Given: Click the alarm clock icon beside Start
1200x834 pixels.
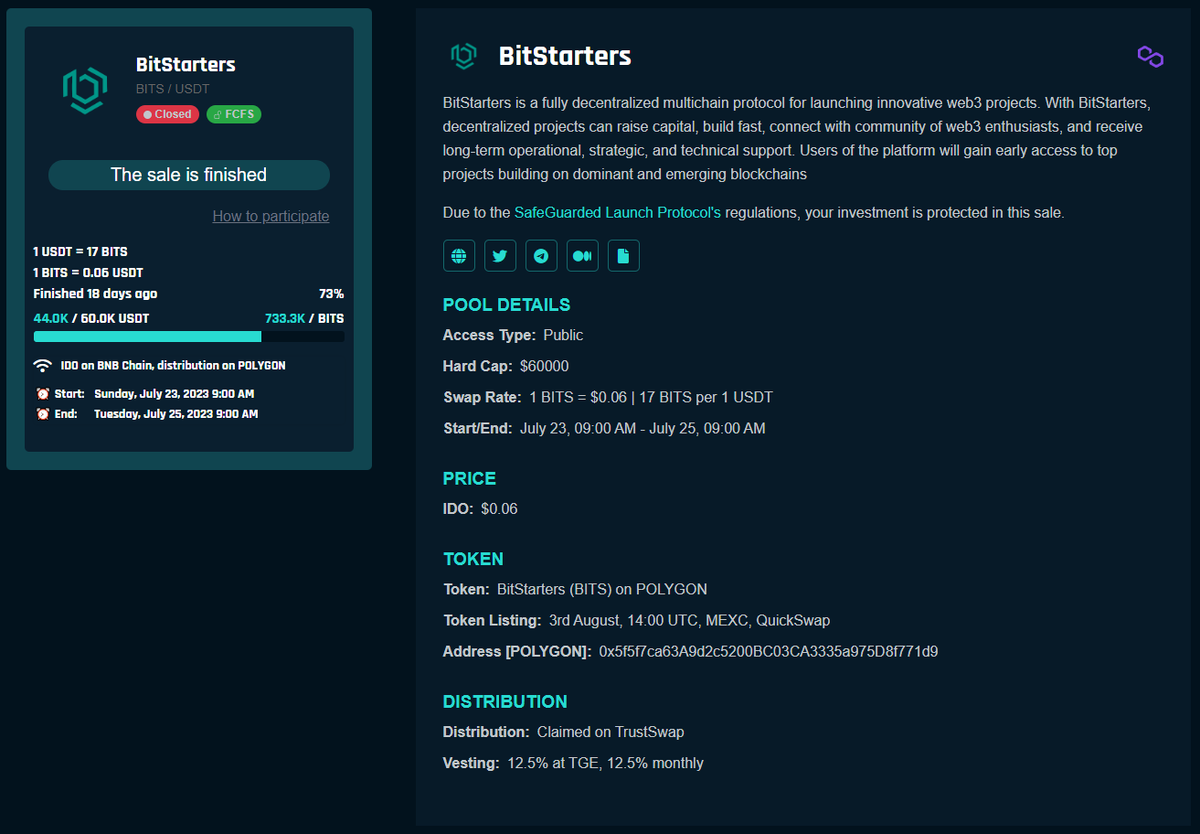Looking at the screenshot, I should tap(43, 394).
